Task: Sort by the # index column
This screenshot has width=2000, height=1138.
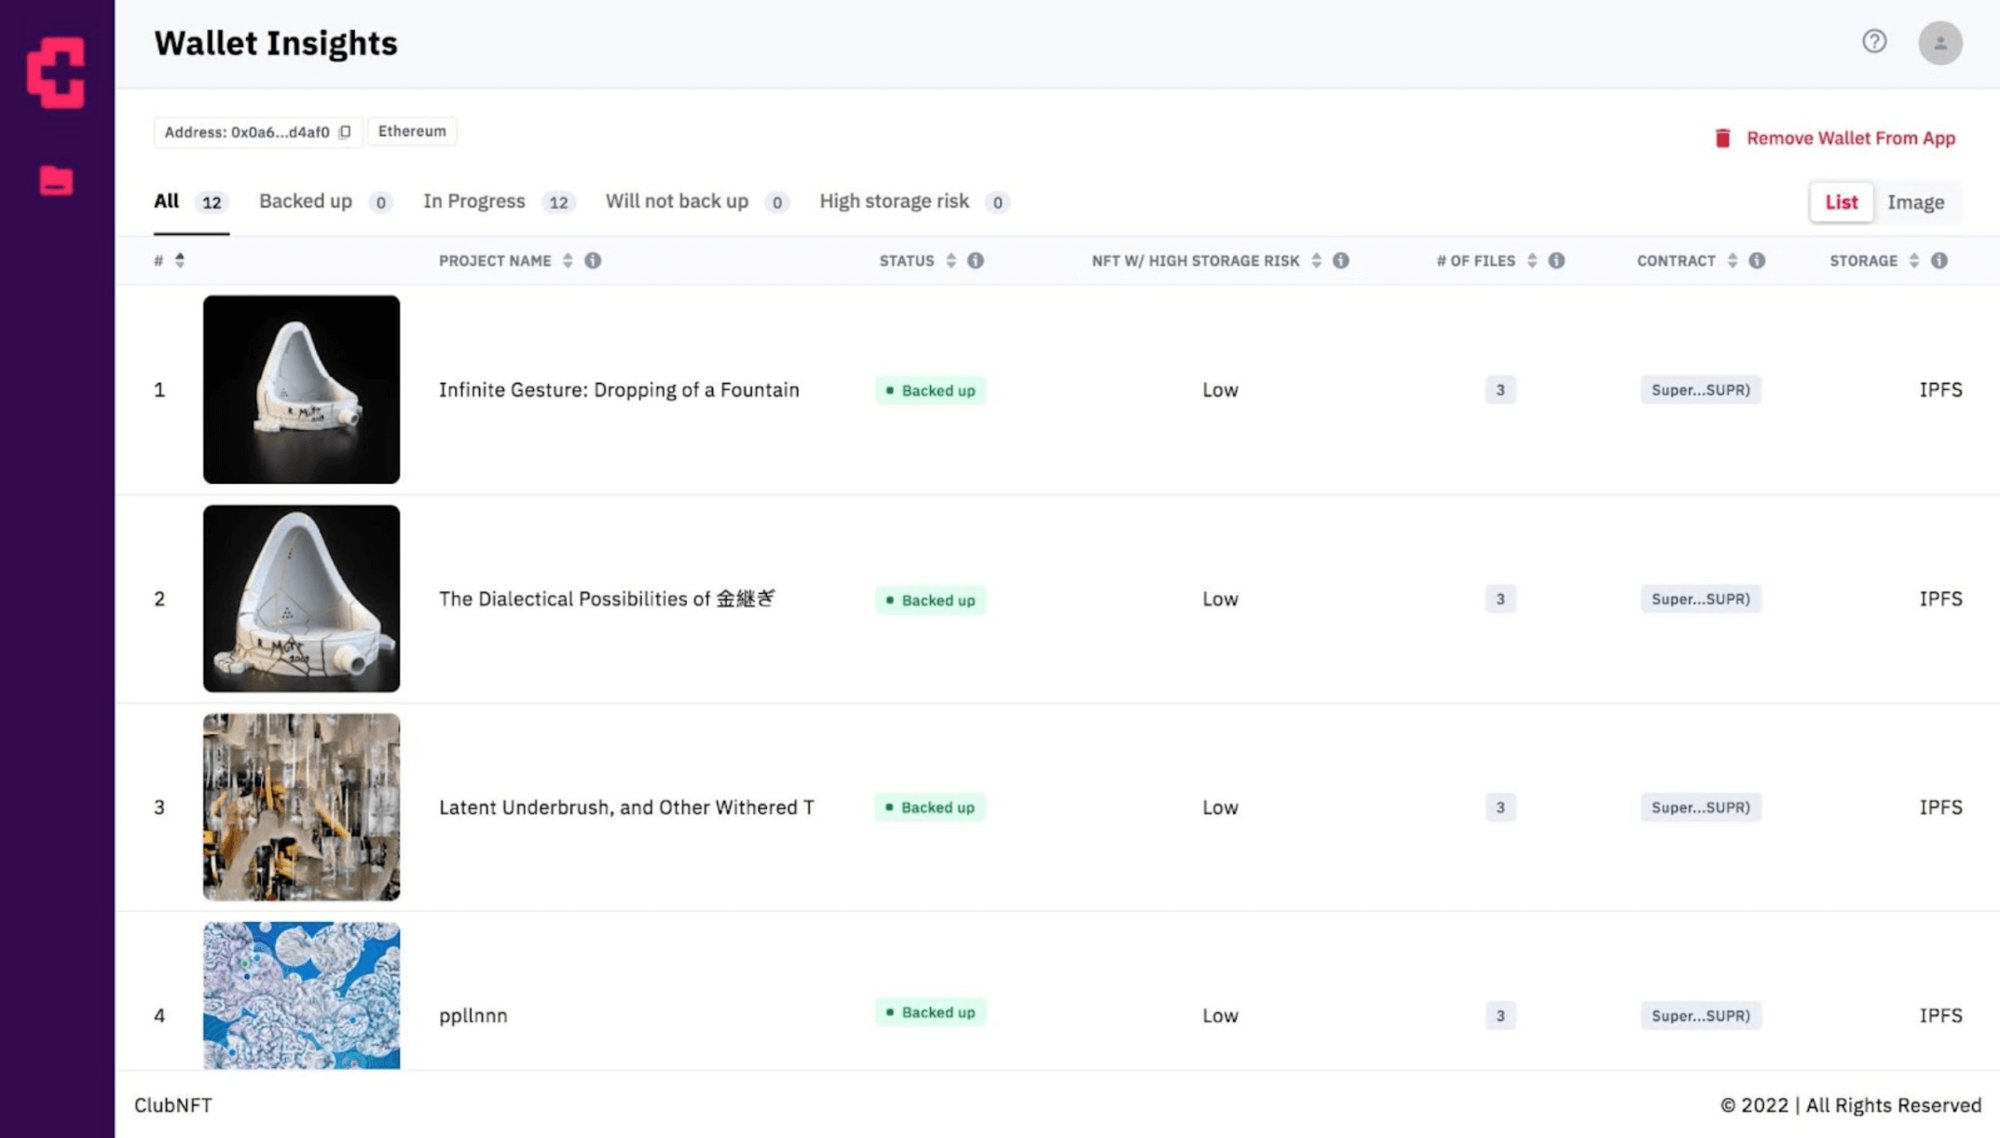Action: tap(180, 261)
